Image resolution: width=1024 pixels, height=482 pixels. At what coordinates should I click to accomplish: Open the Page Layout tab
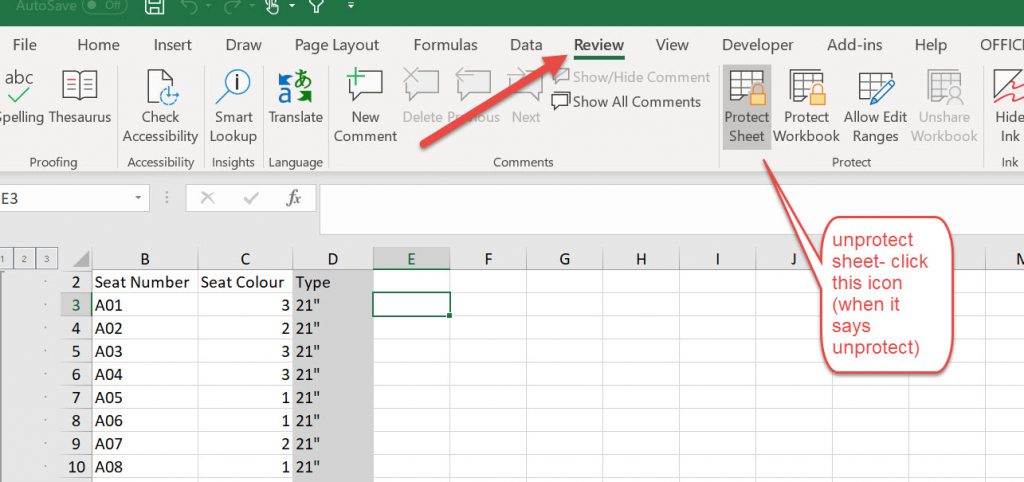(x=337, y=45)
